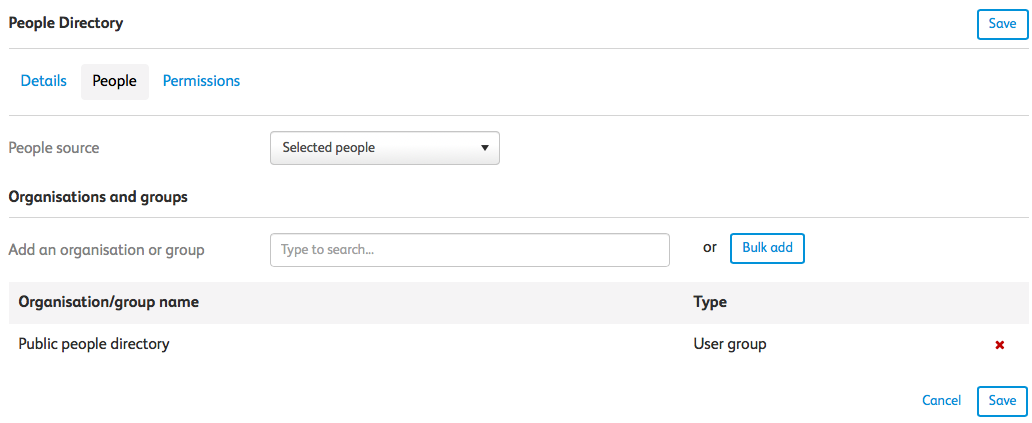Click the Selected people dropdown arrow
Screen dimensions: 1032x423
(x=485, y=148)
